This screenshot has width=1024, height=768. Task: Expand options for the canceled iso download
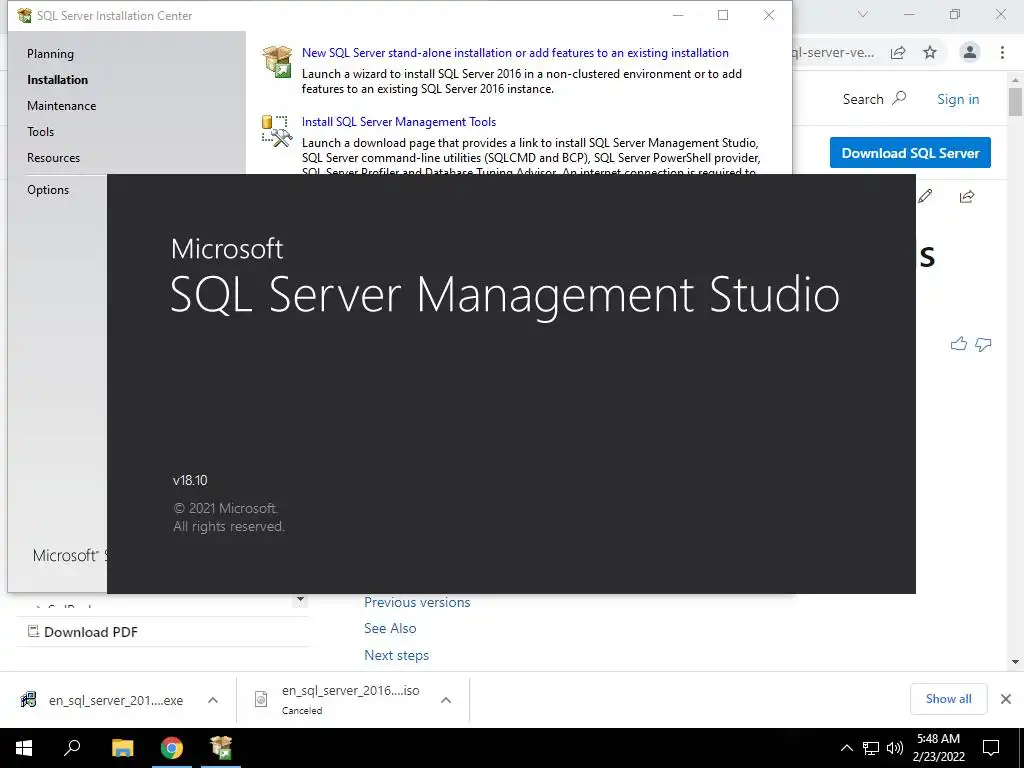click(446, 700)
